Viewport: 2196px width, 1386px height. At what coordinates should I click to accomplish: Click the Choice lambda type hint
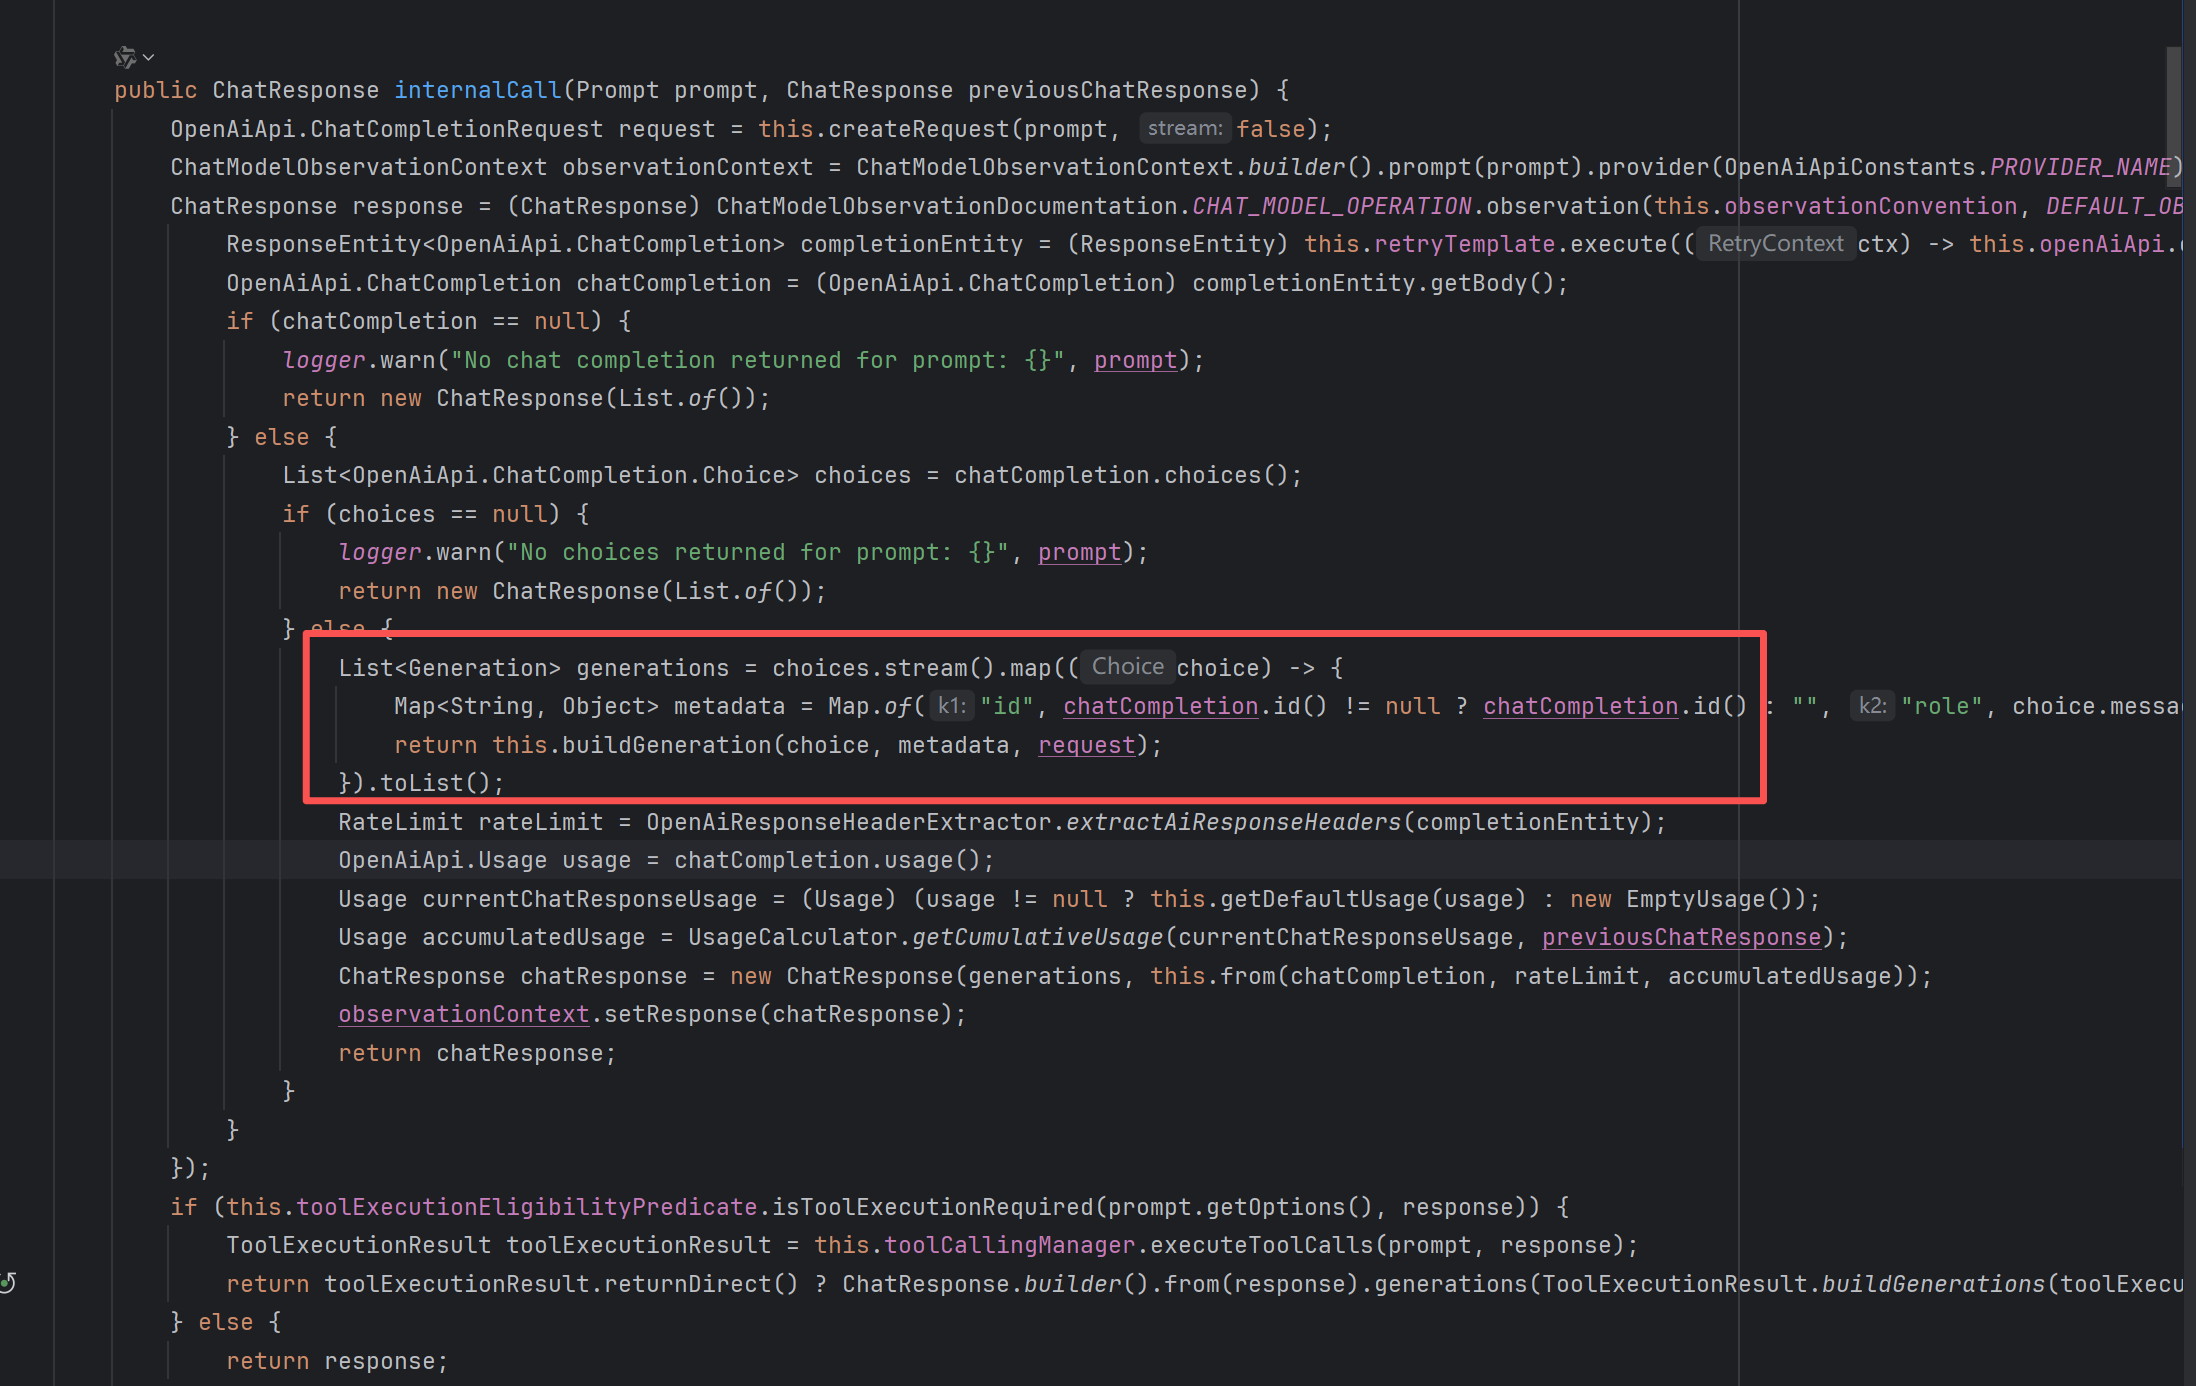(x=1127, y=667)
